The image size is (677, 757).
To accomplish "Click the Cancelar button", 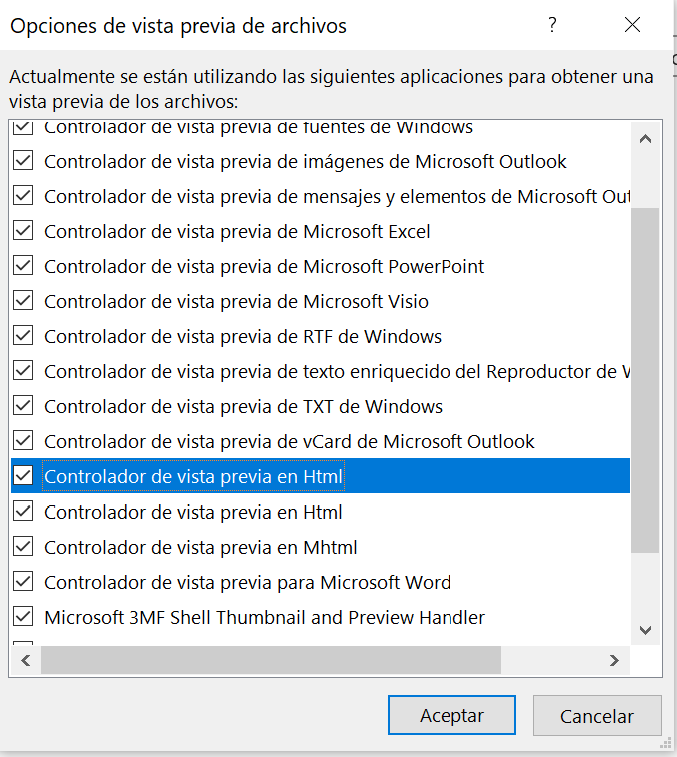I will 597,715.
